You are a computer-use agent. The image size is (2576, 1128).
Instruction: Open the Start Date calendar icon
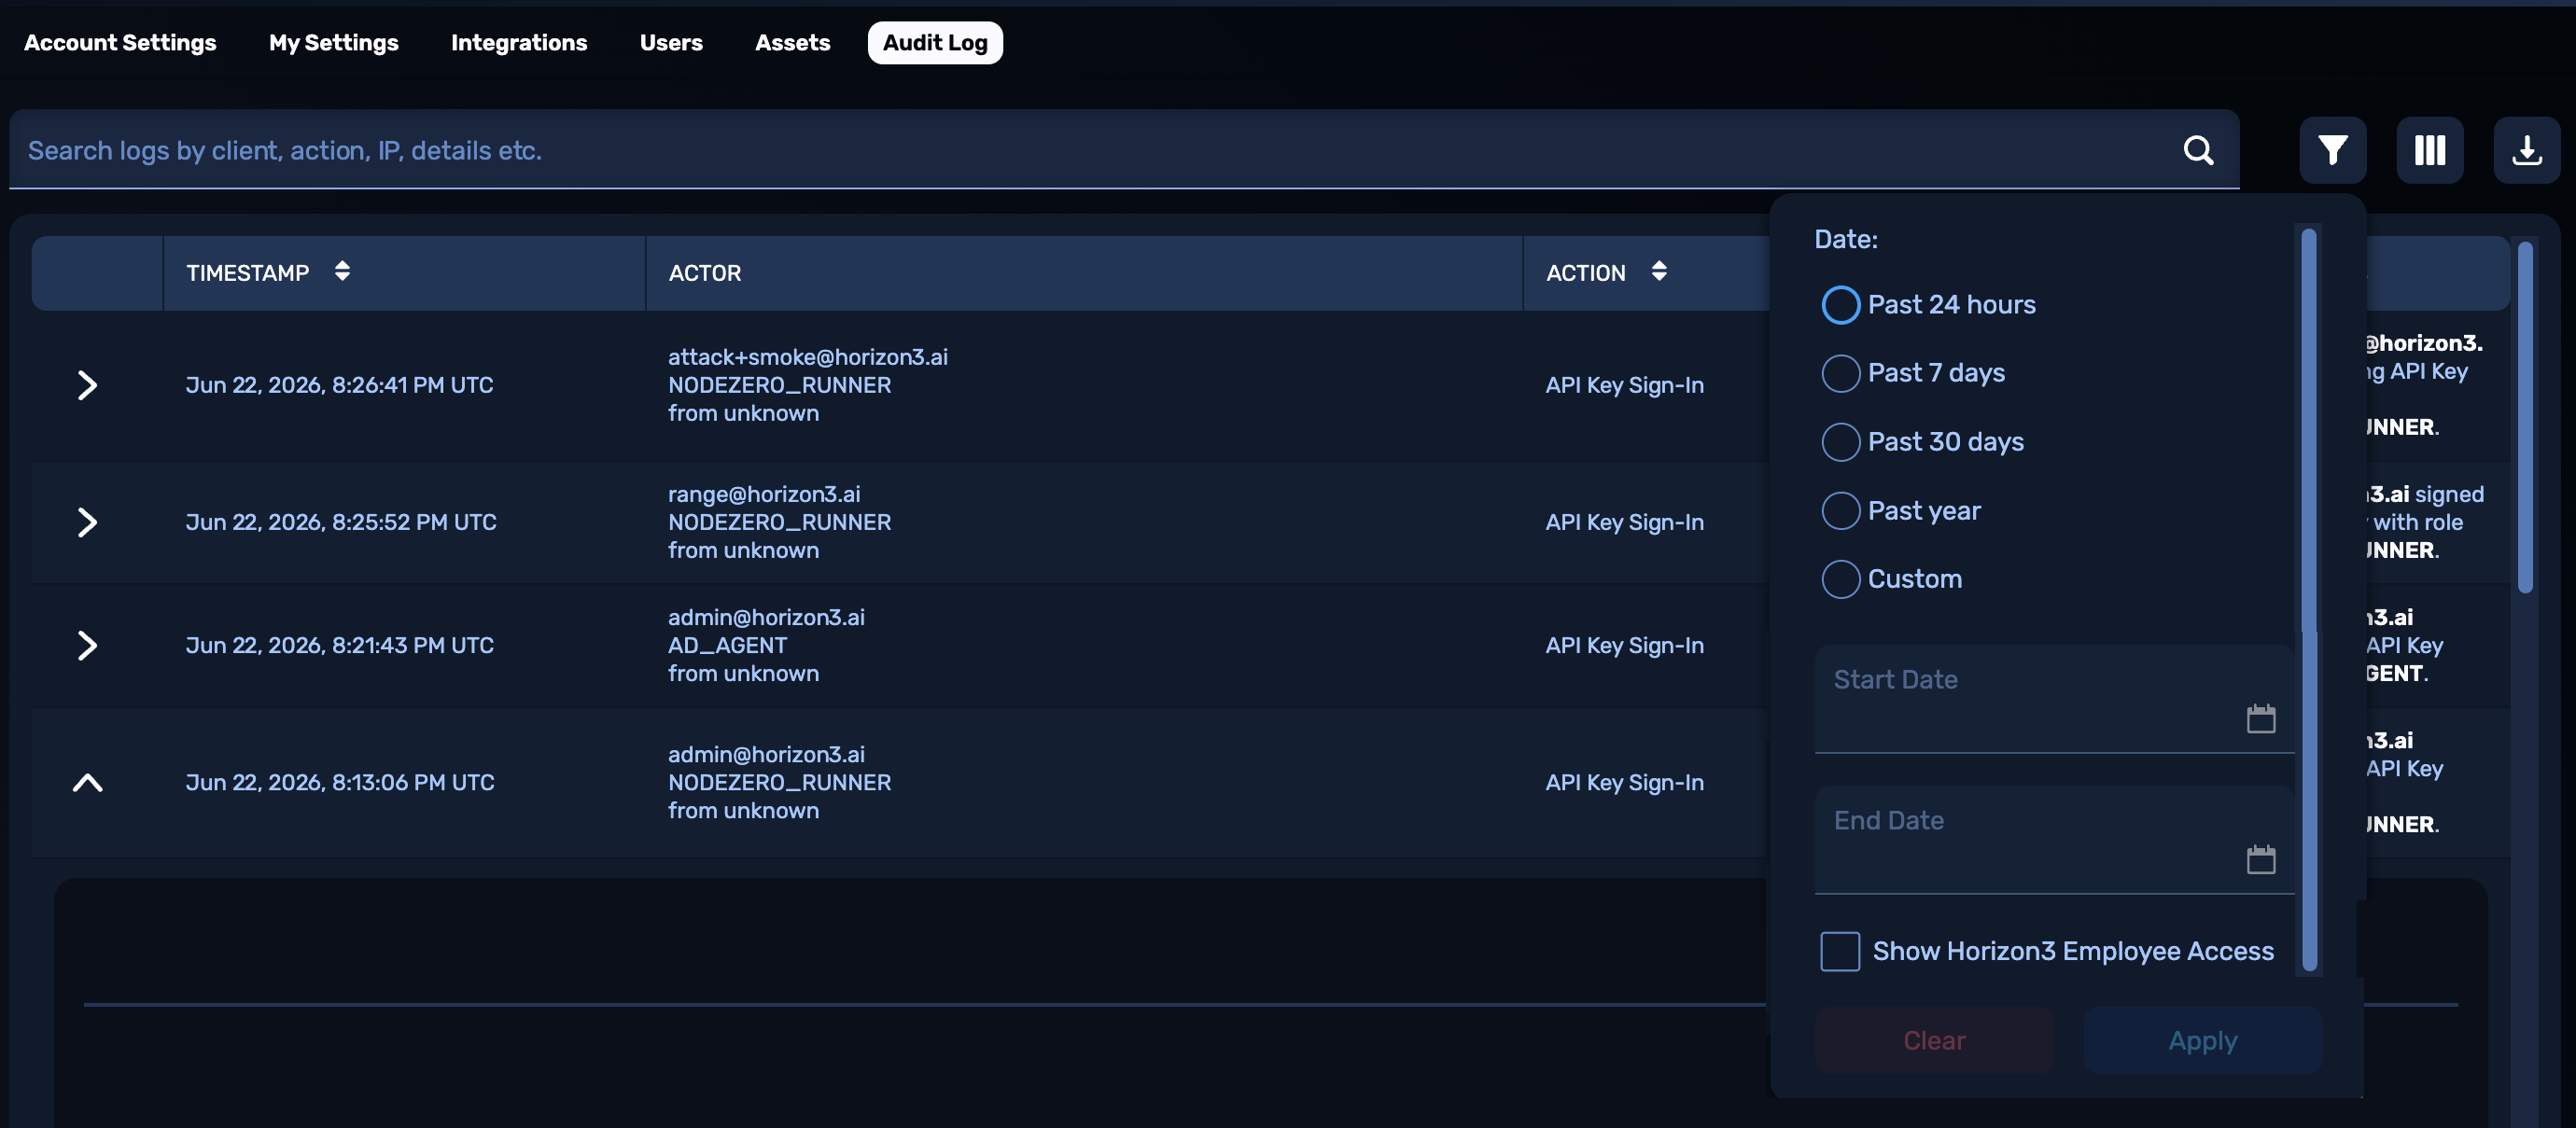coord(2261,718)
